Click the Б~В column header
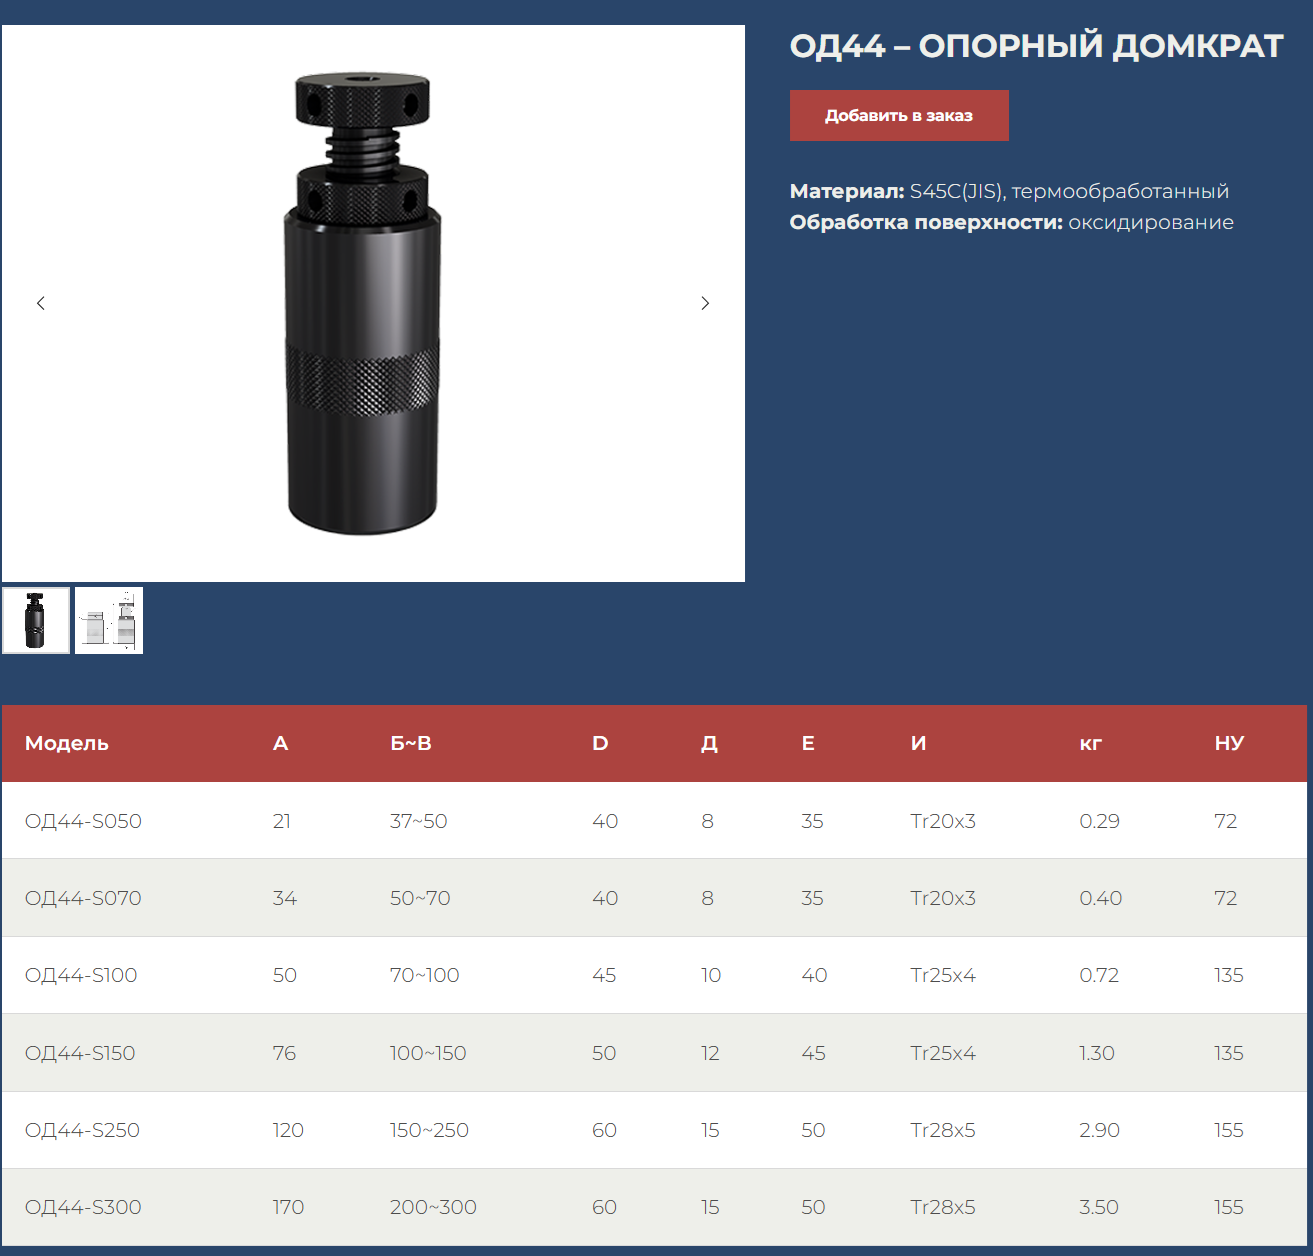Image resolution: width=1313 pixels, height=1256 pixels. coord(410,743)
